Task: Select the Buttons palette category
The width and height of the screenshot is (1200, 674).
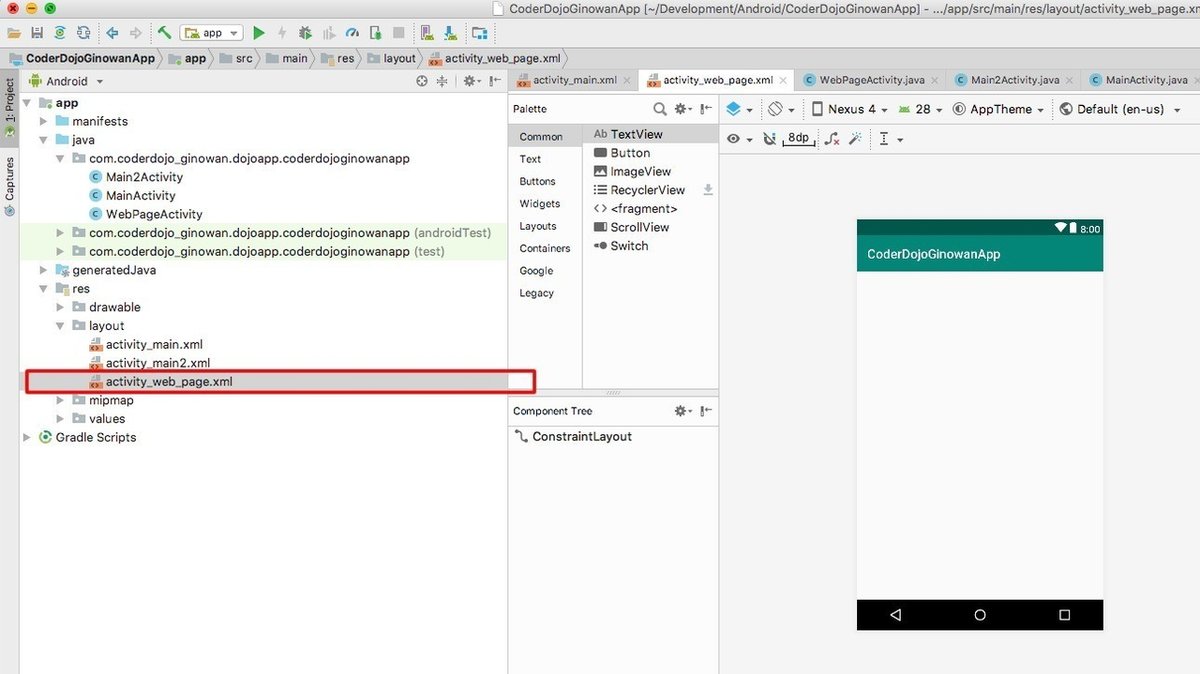Action: point(537,181)
